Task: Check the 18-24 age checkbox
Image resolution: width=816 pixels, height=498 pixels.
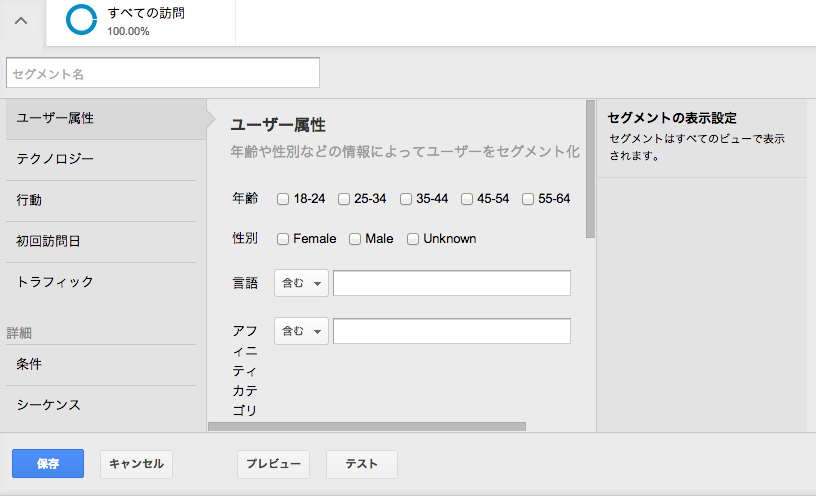Action: [283, 199]
